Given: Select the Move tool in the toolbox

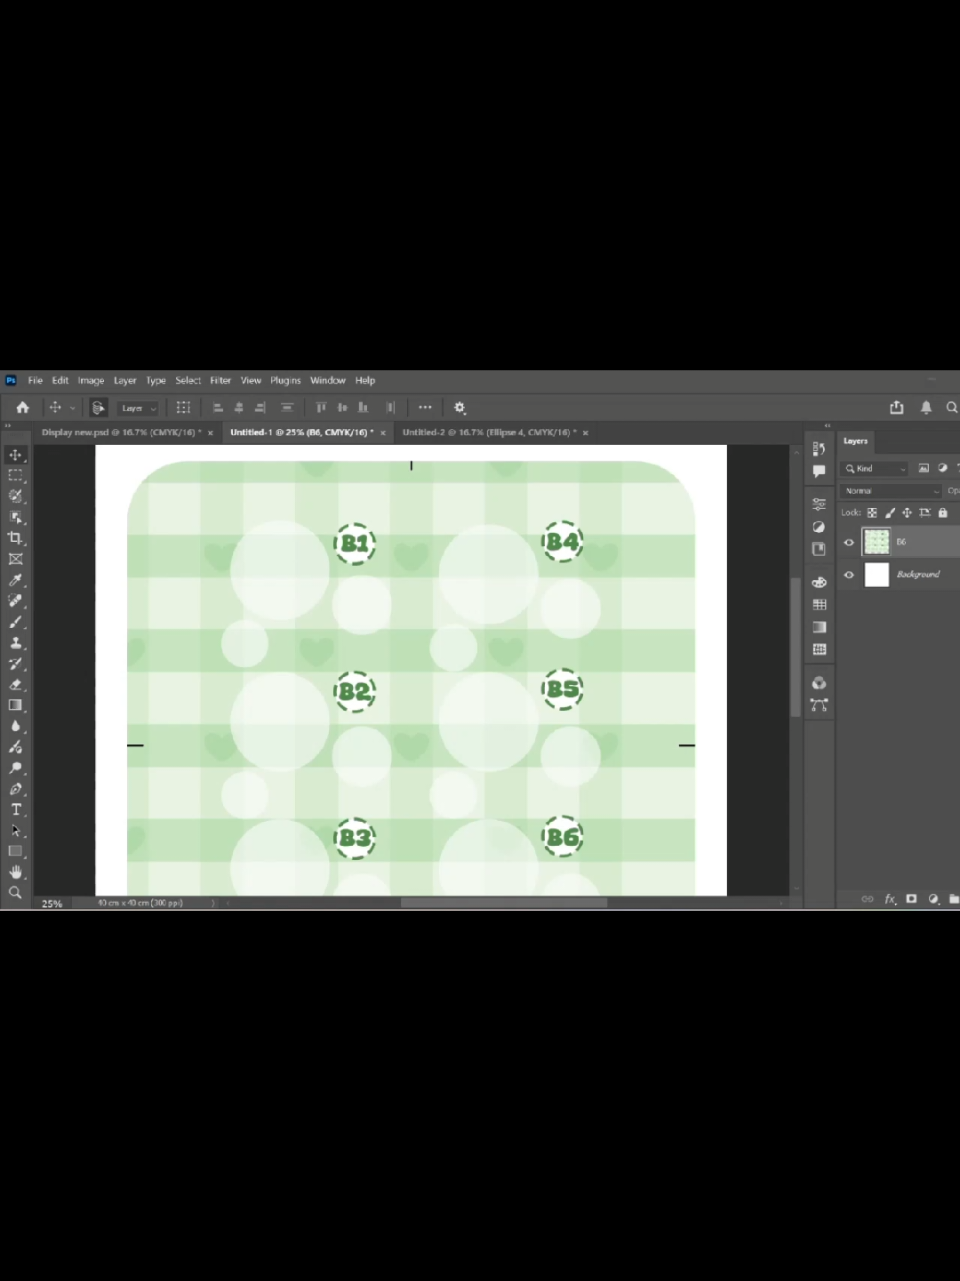Looking at the screenshot, I should [15, 455].
